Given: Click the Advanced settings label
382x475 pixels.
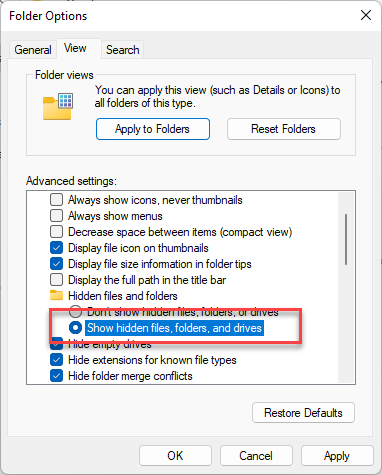Looking at the screenshot, I should point(71,181).
